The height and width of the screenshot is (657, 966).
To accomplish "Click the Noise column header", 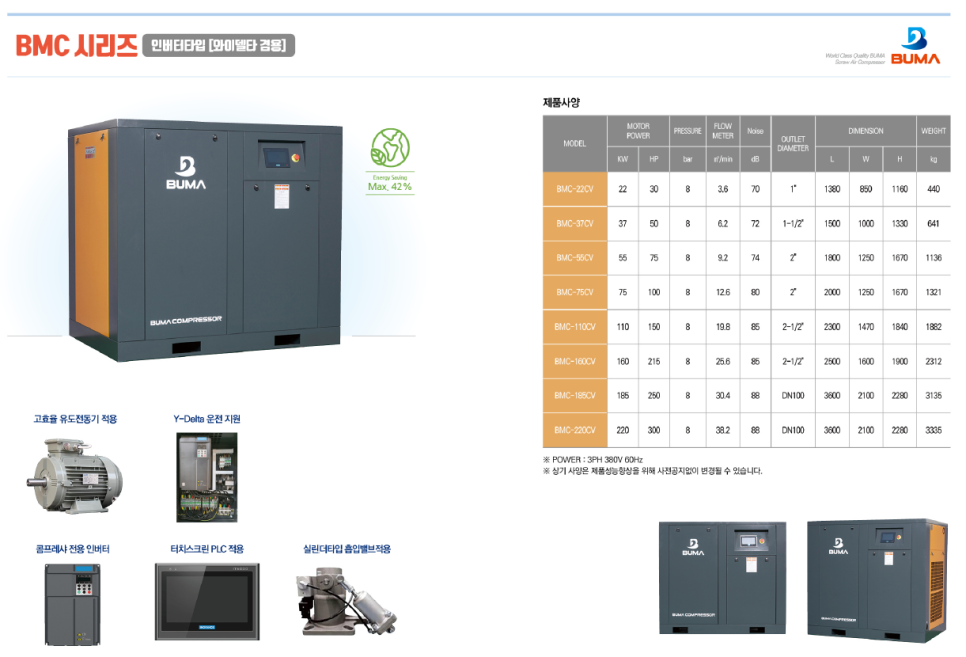I will (755, 131).
